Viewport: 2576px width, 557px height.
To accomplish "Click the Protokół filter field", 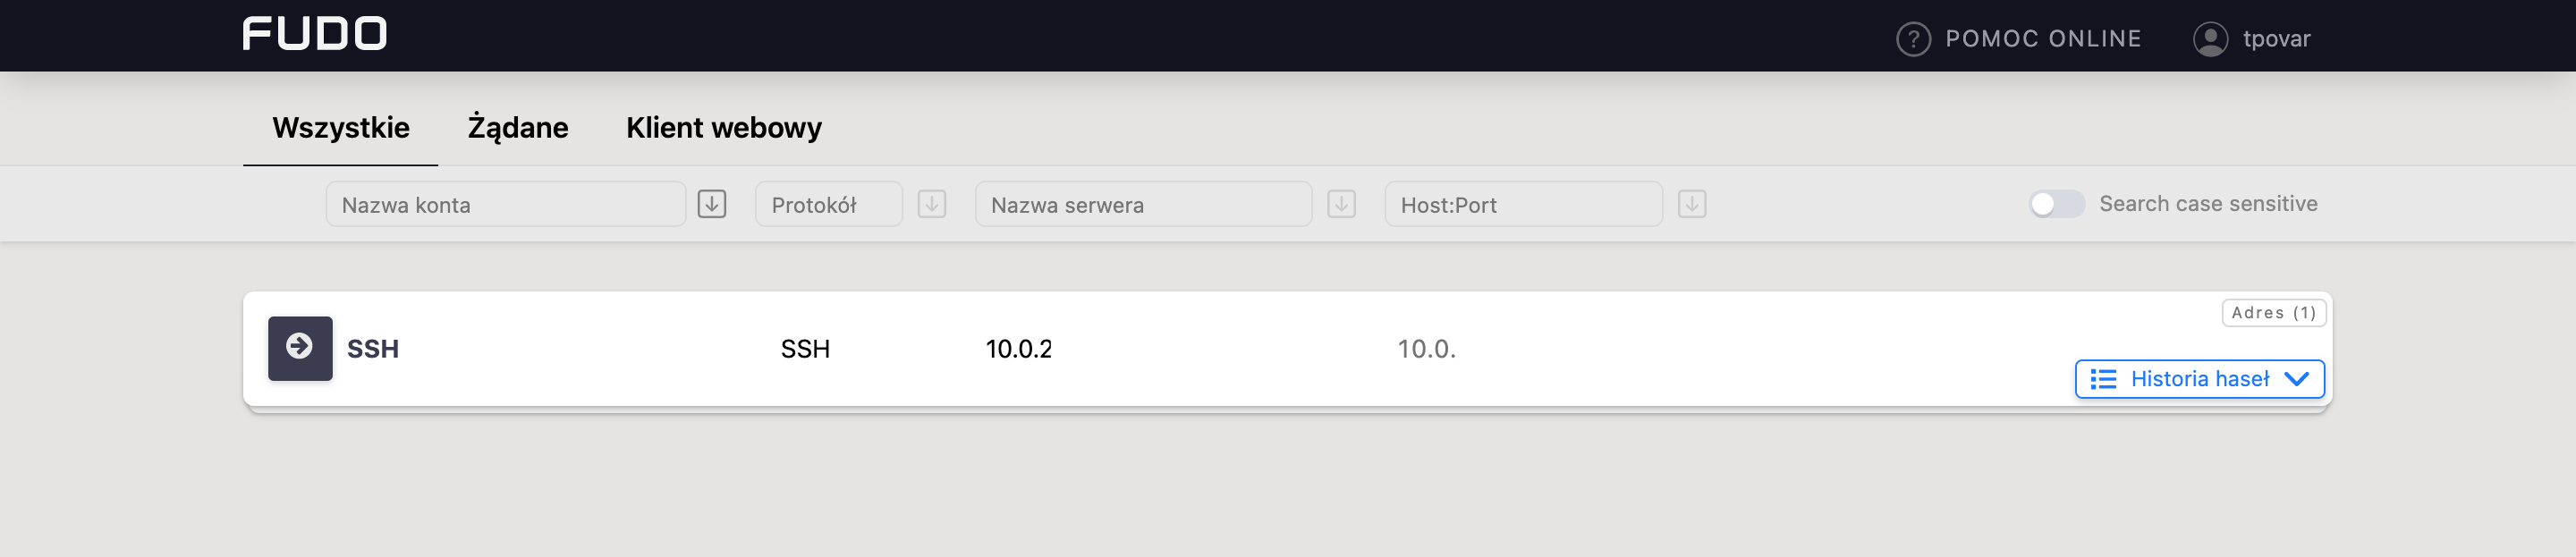I will pyautogui.click(x=828, y=204).
